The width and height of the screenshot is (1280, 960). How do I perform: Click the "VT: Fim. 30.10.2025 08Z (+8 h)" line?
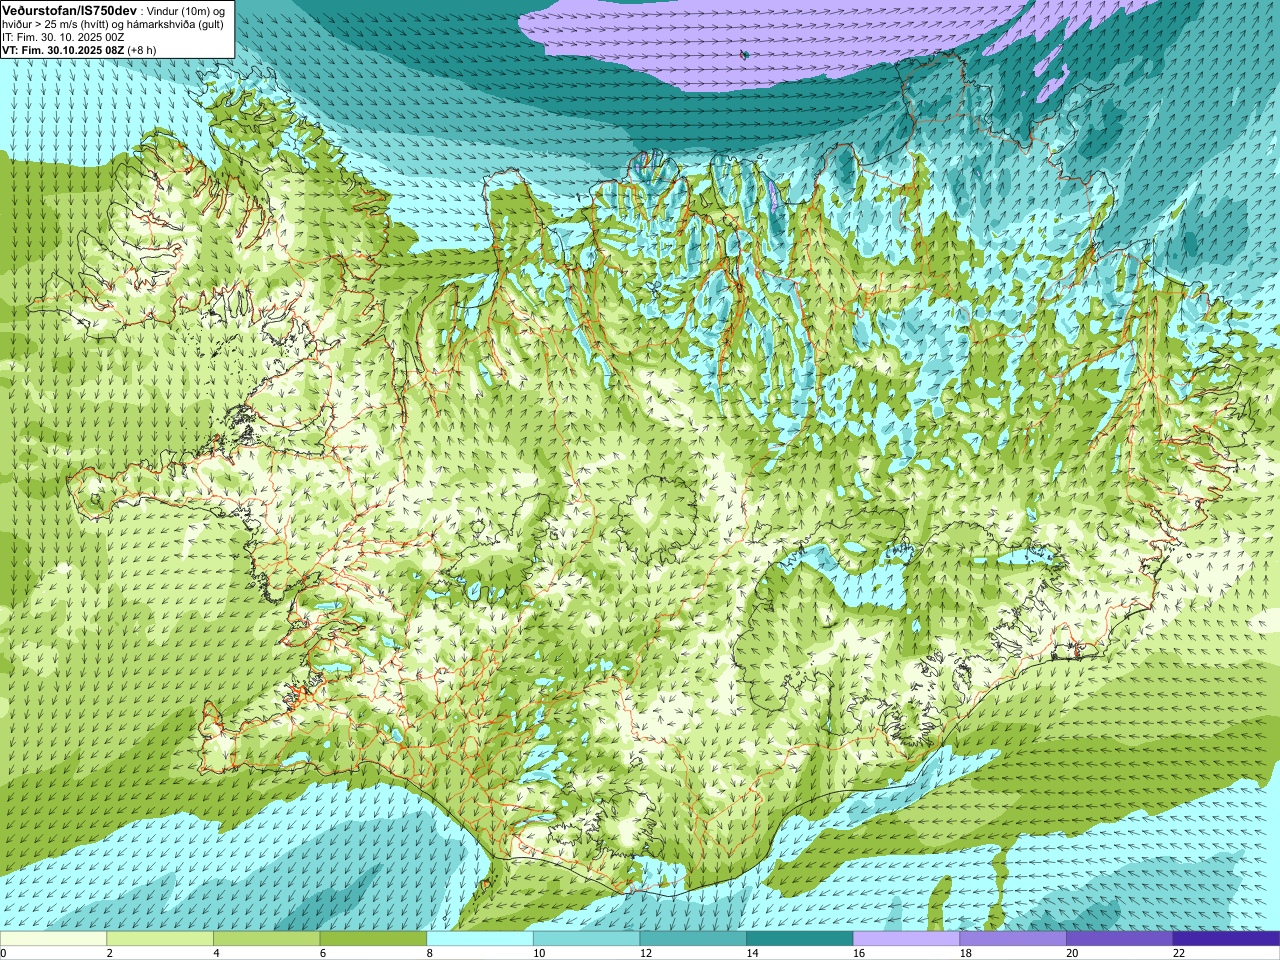coord(79,50)
